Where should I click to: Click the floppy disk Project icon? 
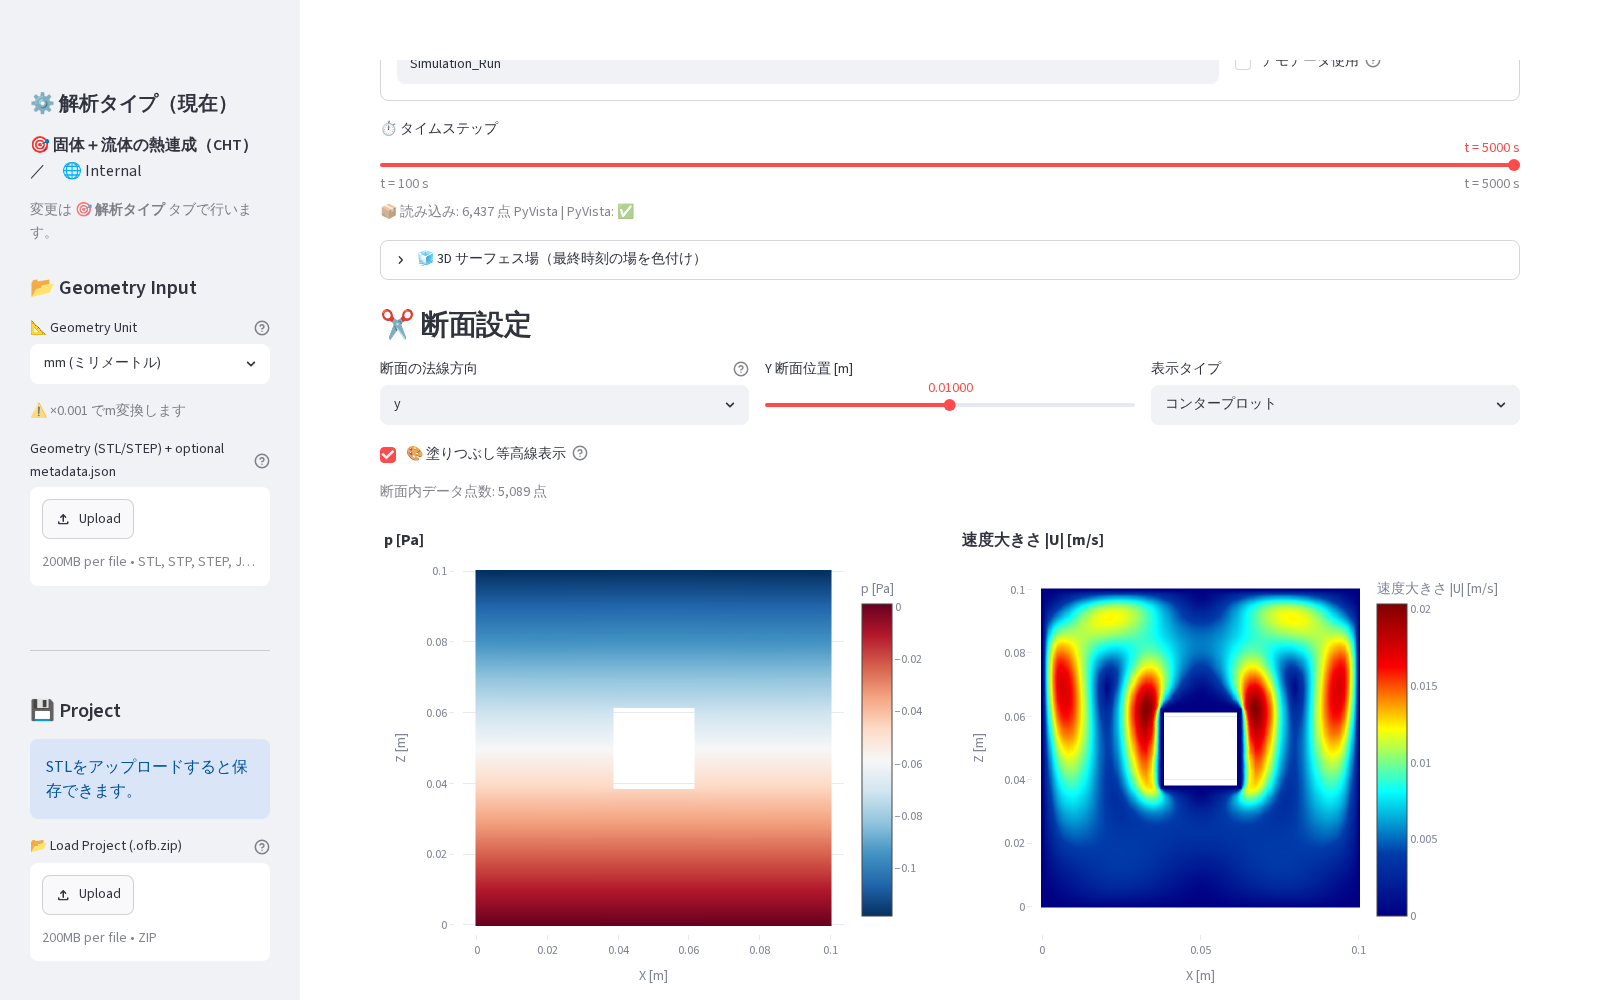pyautogui.click(x=42, y=710)
